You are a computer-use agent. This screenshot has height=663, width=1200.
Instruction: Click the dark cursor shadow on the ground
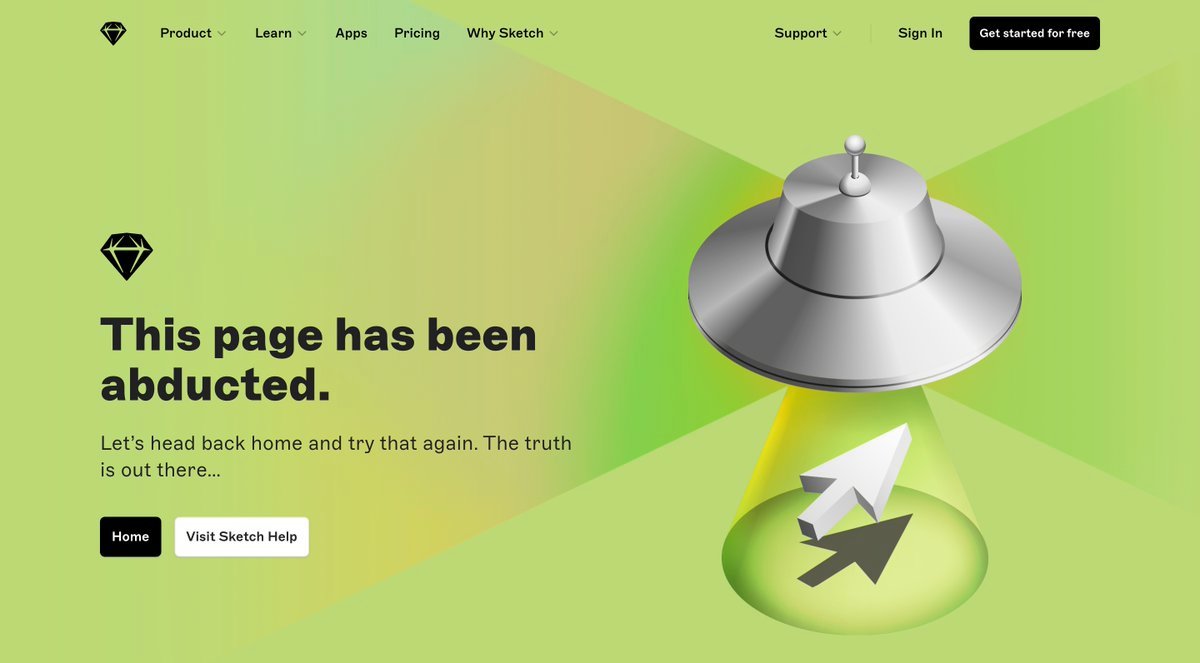857,550
